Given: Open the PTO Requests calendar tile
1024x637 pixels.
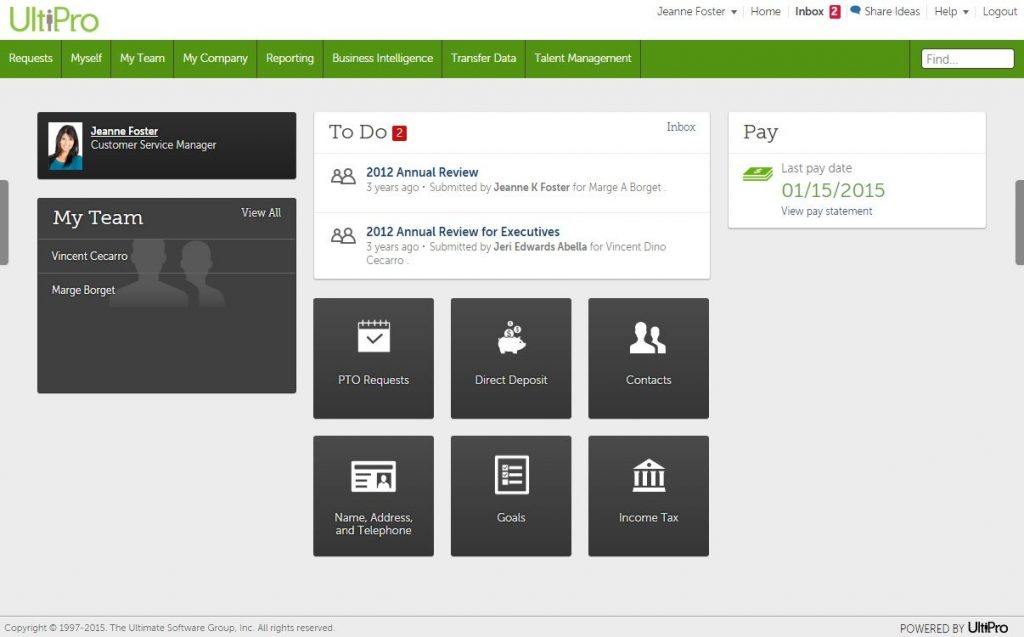Looking at the screenshot, I should [x=373, y=357].
